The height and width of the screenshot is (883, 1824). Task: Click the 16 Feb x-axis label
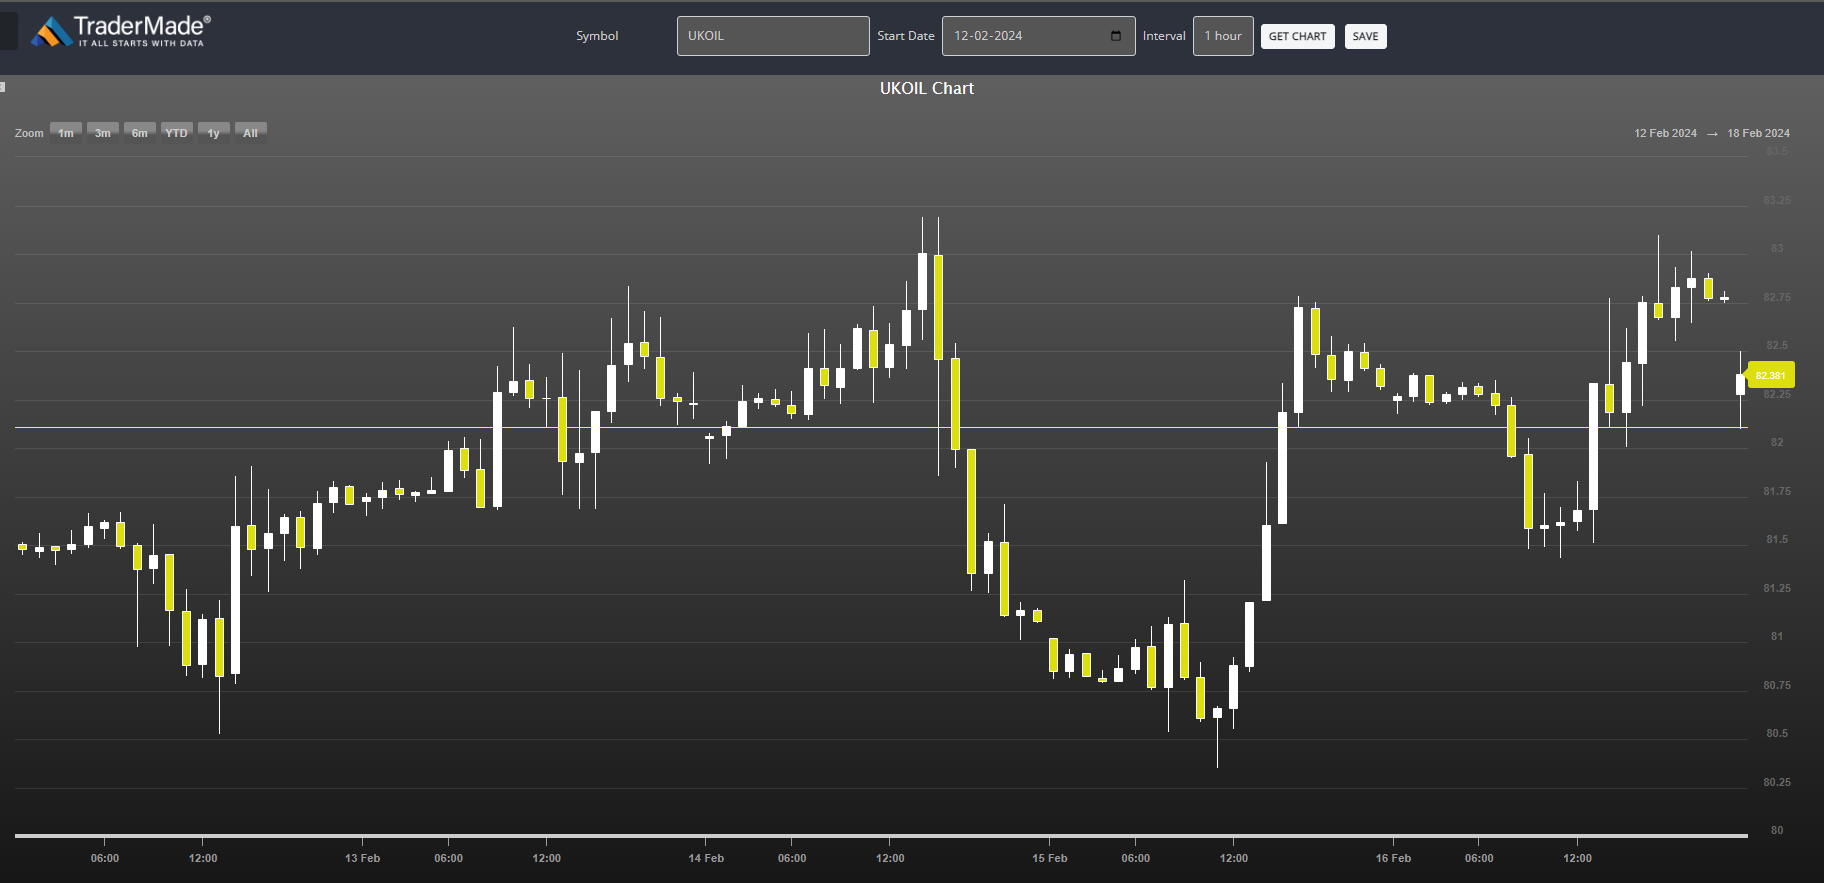pos(1393,858)
